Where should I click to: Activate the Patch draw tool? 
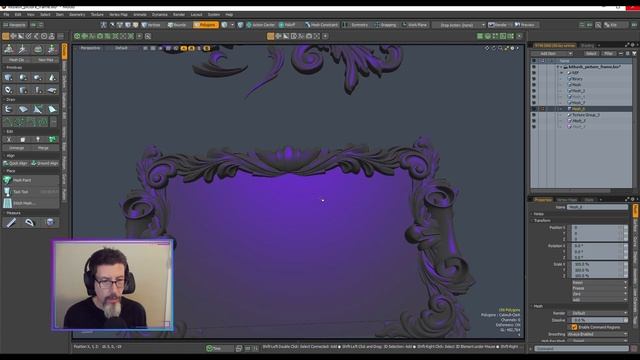[23, 109]
